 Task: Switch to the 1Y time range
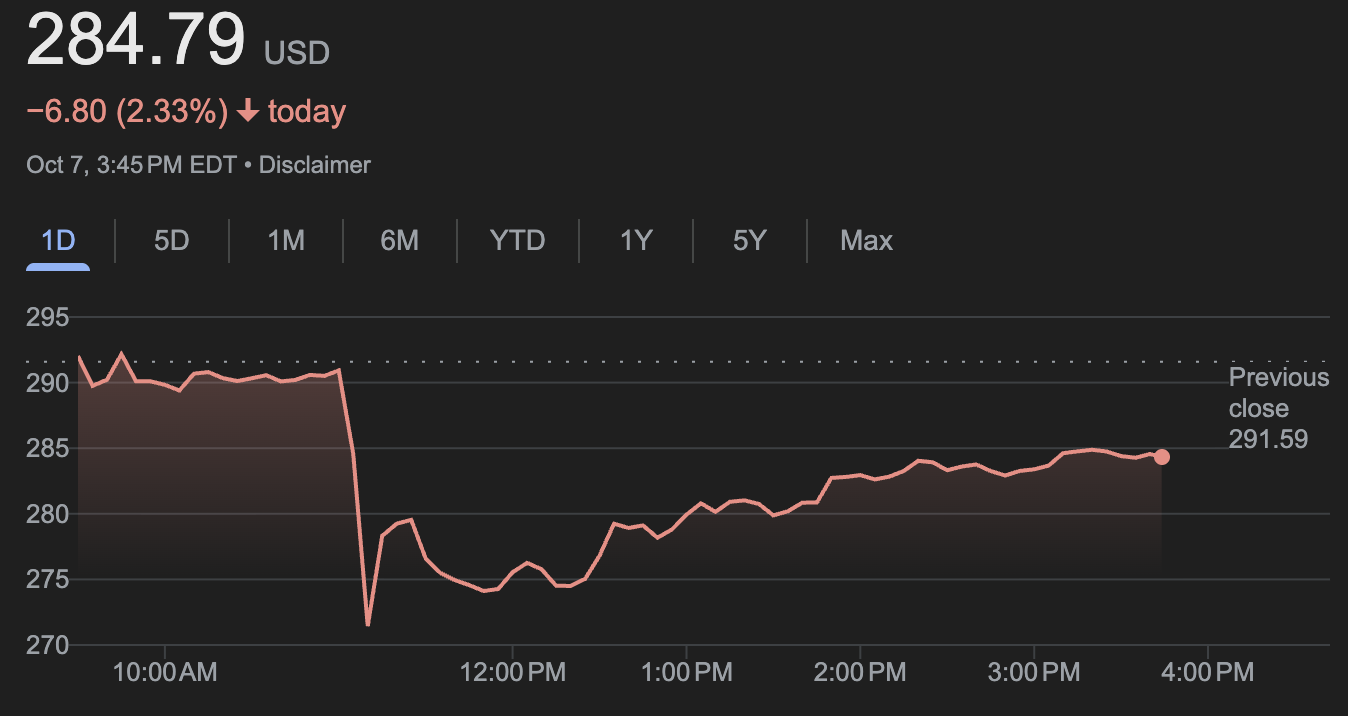[636, 241]
